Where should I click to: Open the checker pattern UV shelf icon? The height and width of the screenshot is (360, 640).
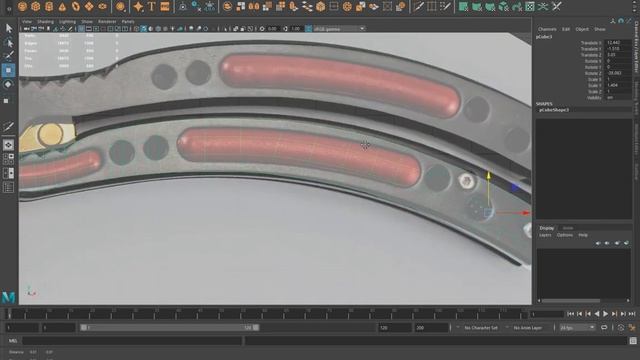(530, 6)
